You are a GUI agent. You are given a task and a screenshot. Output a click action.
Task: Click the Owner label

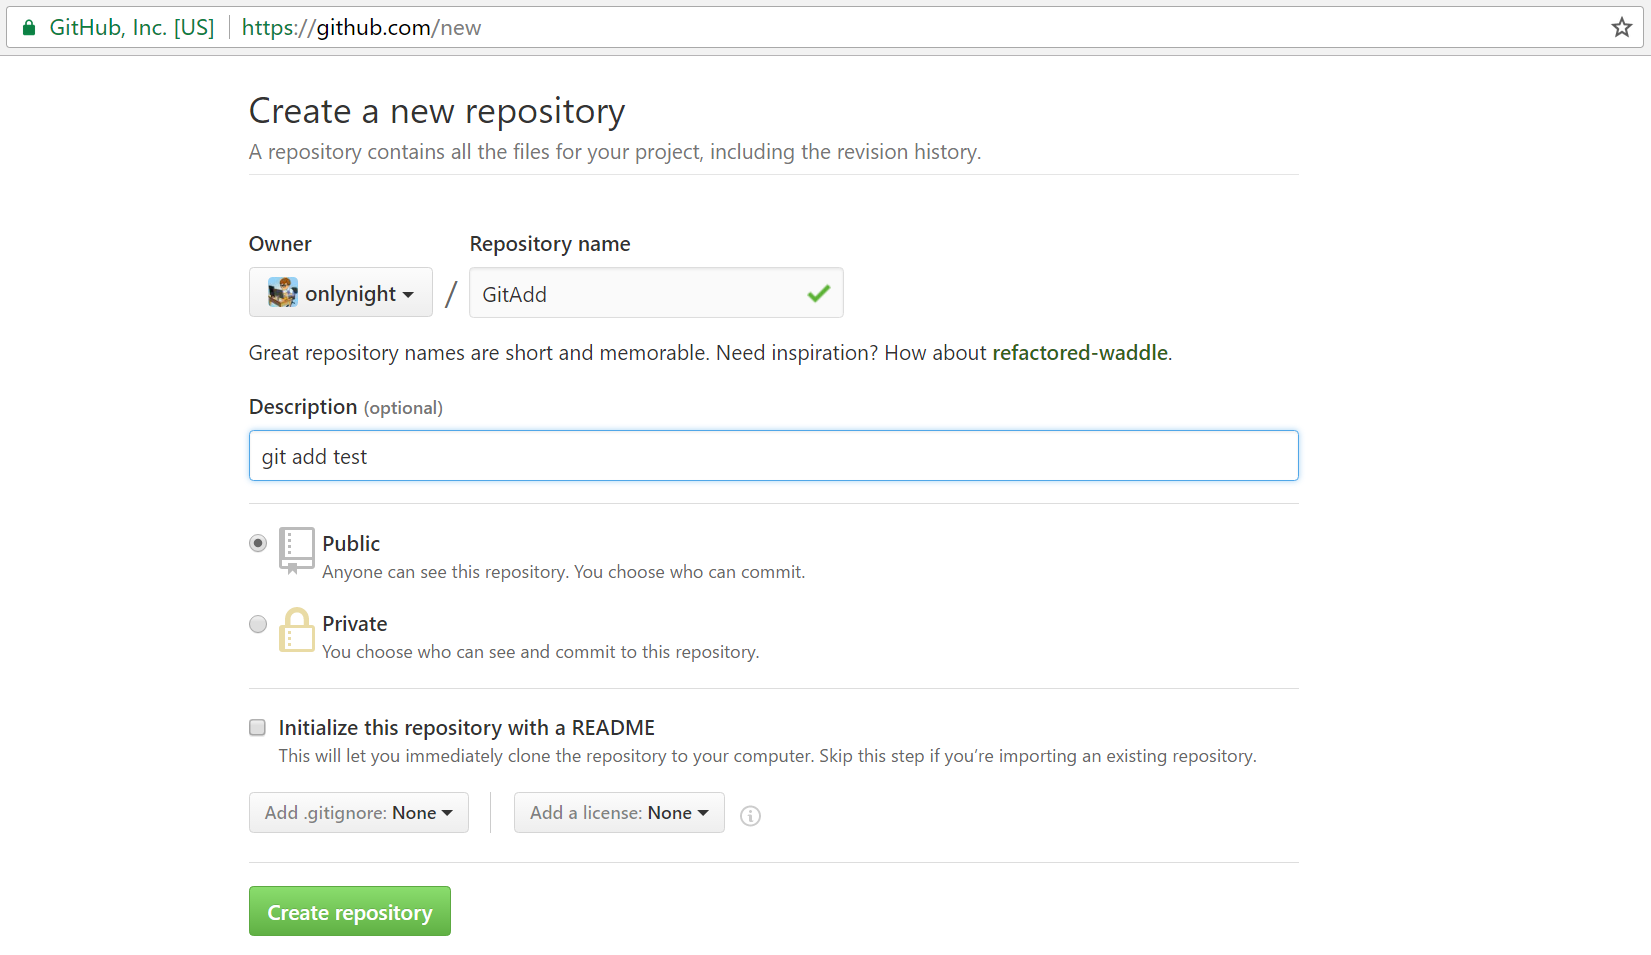[x=280, y=244]
